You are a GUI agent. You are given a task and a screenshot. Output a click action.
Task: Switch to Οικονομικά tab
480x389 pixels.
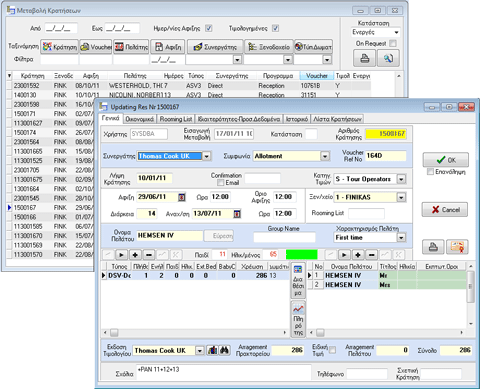(x=140, y=119)
